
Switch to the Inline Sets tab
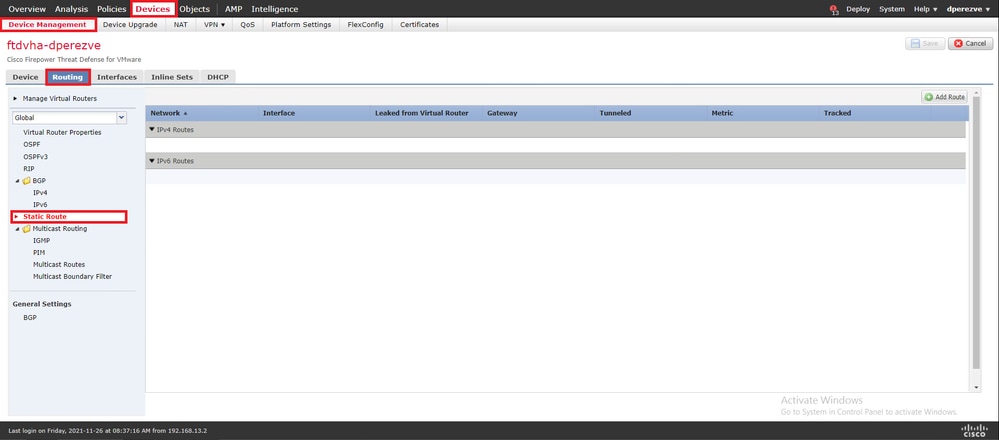[172, 77]
